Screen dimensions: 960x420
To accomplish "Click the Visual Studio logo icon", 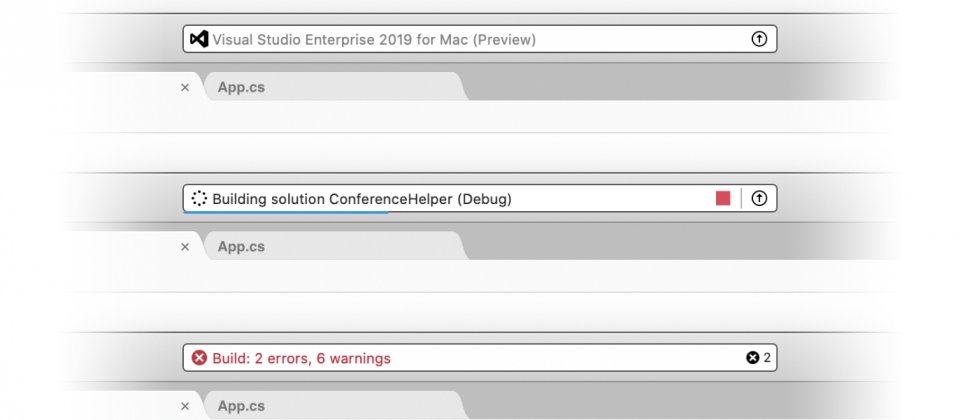I will click(x=199, y=39).
